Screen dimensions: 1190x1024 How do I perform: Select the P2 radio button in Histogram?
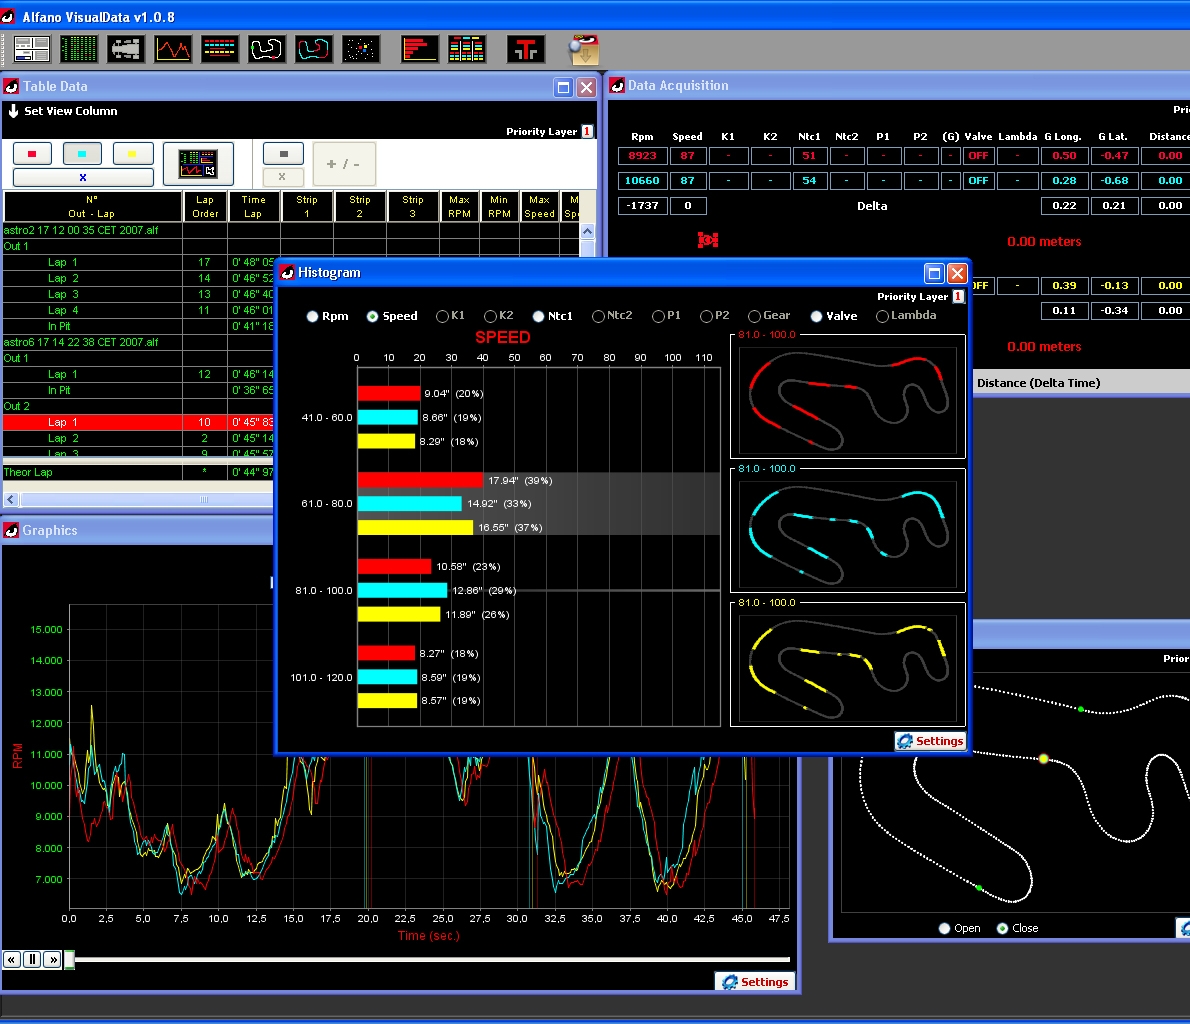pyautogui.click(x=706, y=317)
